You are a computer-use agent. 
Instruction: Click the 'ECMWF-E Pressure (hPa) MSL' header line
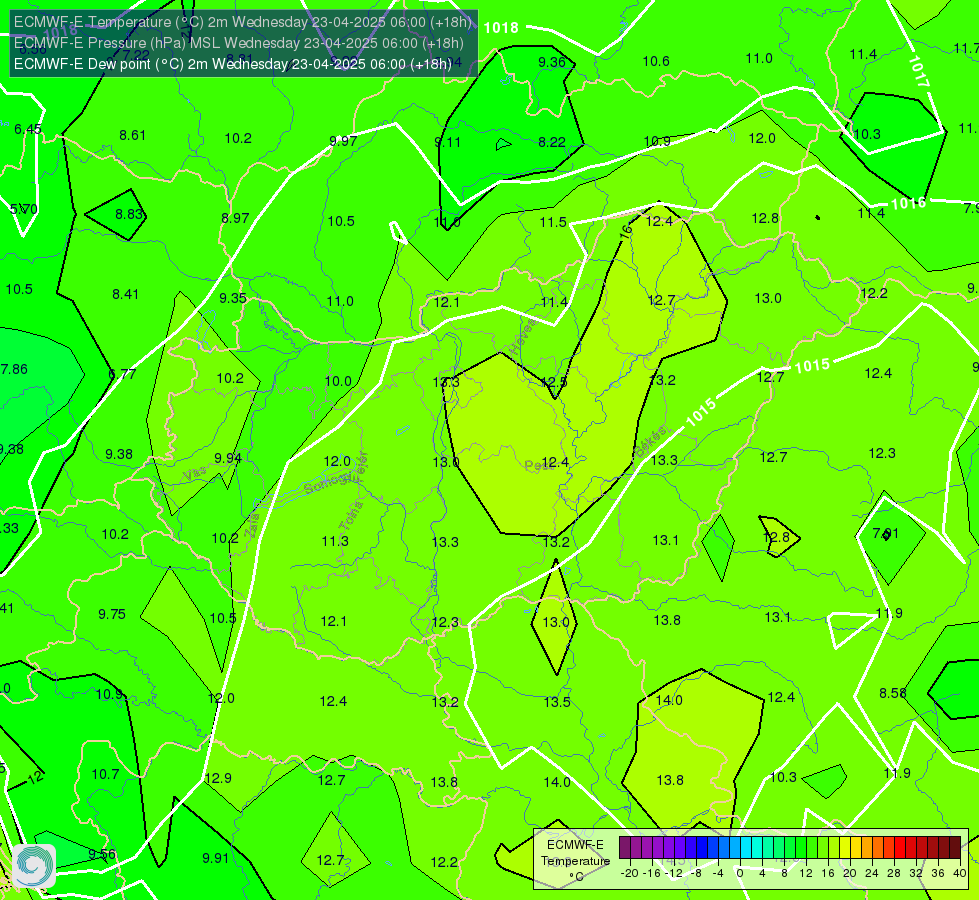click(239, 43)
